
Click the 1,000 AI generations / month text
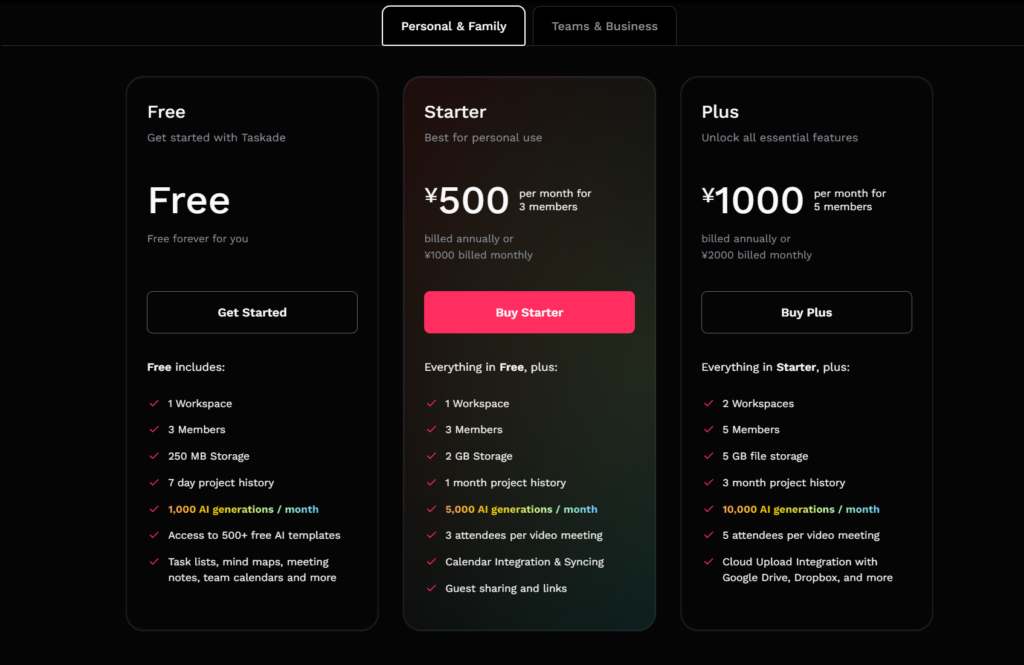pyautogui.click(x=243, y=509)
